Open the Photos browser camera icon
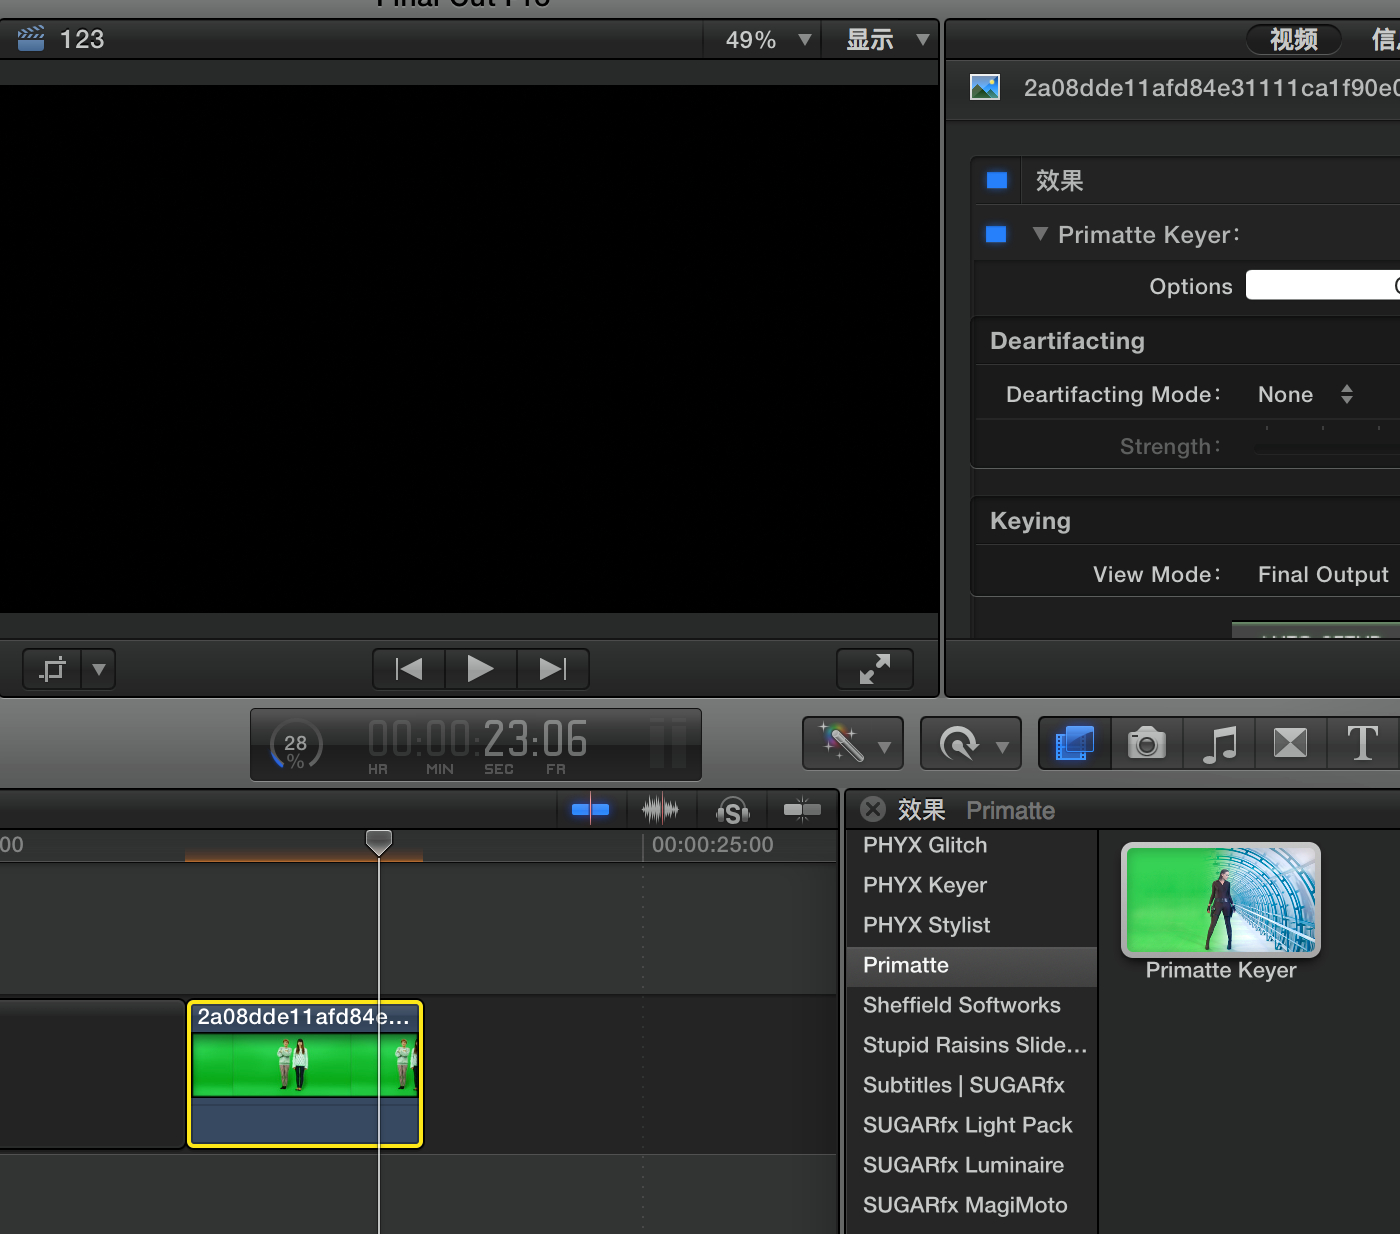1400x1234 pixels. click(x=1147, y=744)
